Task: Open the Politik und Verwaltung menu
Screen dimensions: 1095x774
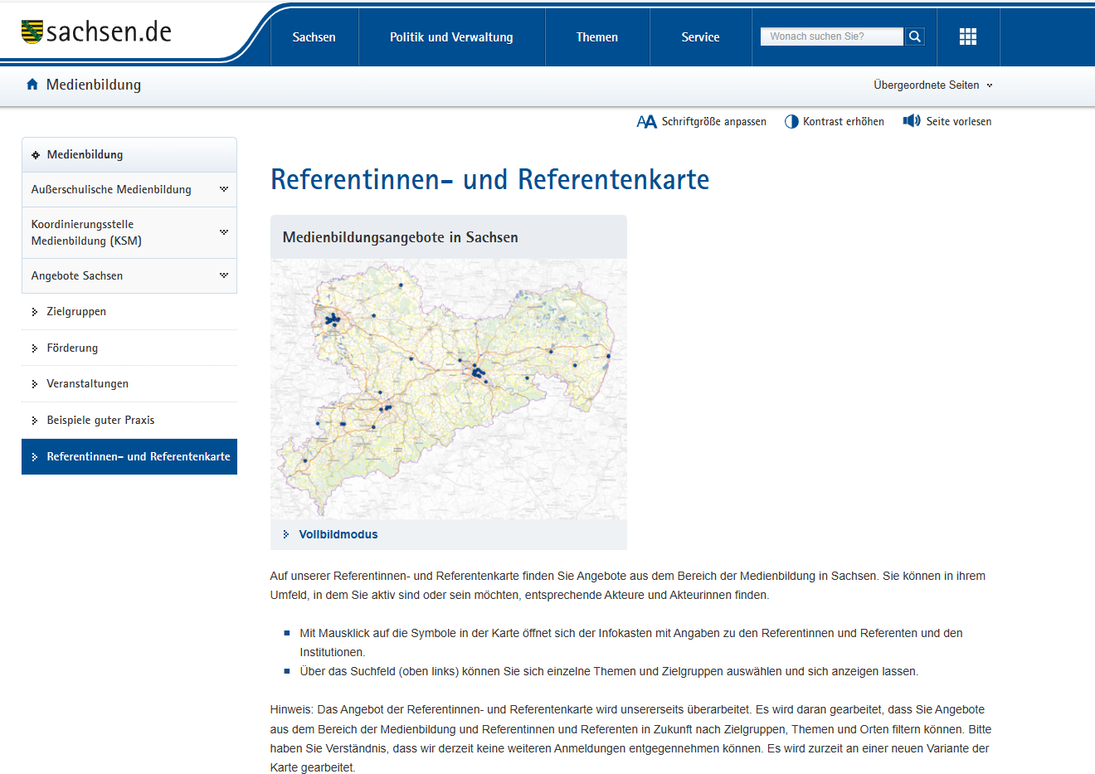Action: click(451, 36)
